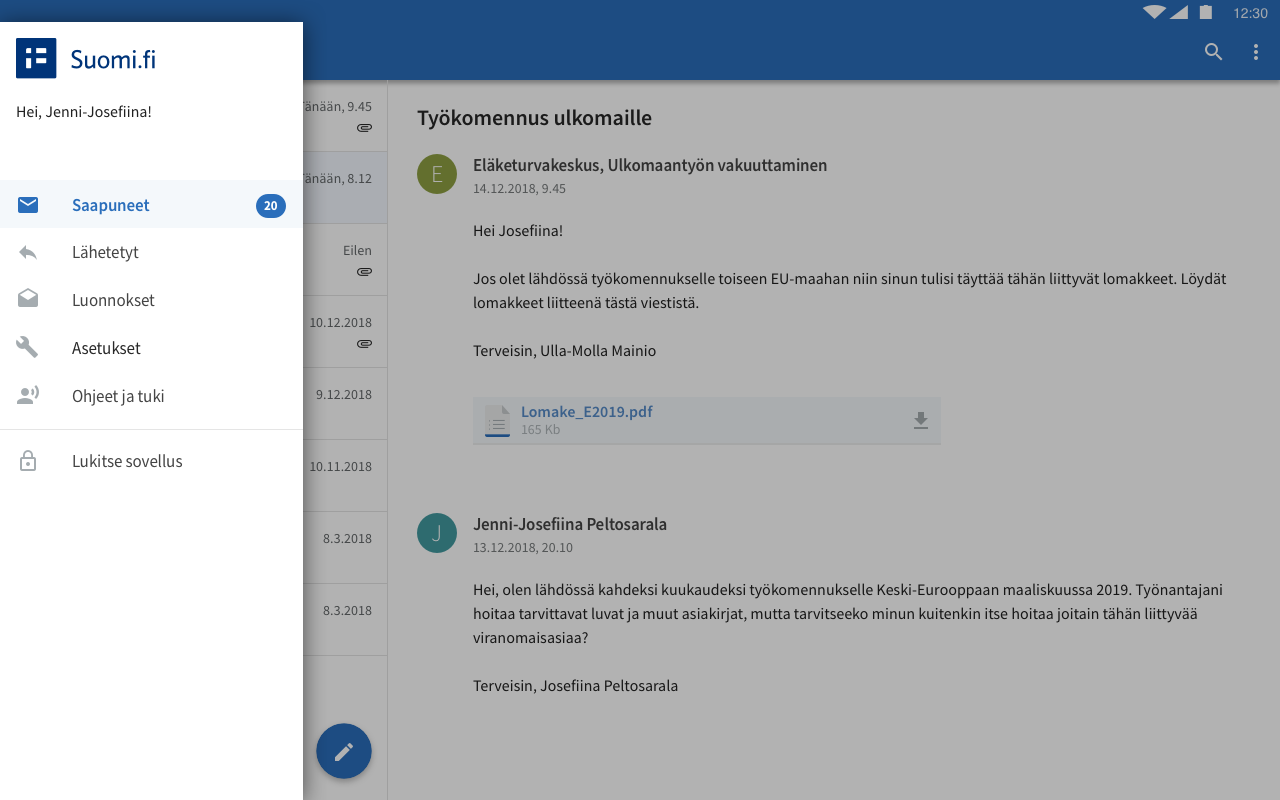Click the Lomake_E2019.pdf attachment link
Image resolution: width=1280 pixels, height=800 pixels.
click(x=587, y=411)
